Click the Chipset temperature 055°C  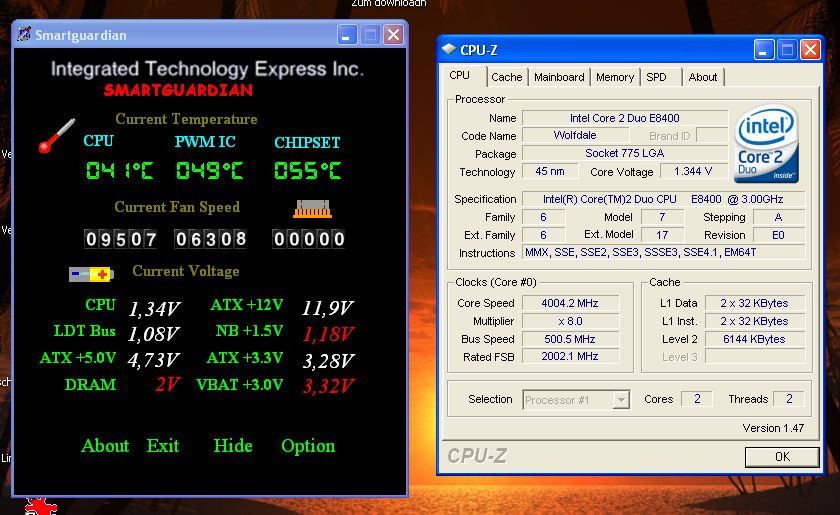coord(308,171)
